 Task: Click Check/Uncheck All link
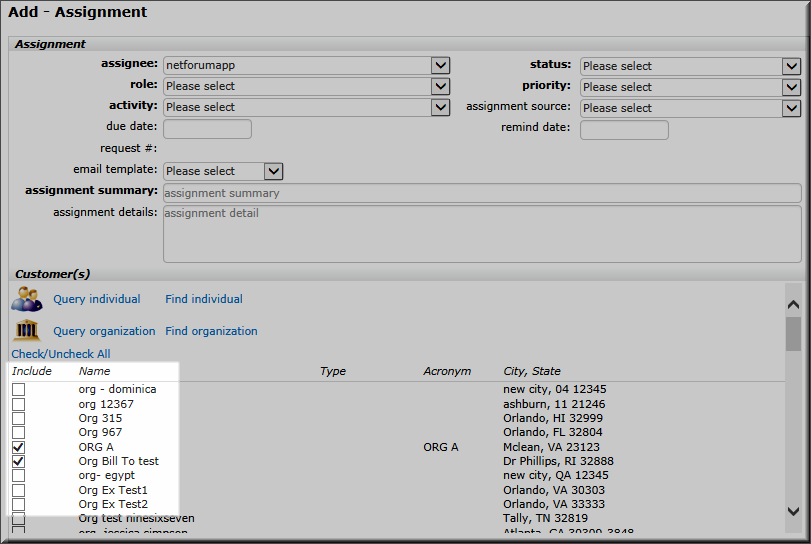coord(61,354)
